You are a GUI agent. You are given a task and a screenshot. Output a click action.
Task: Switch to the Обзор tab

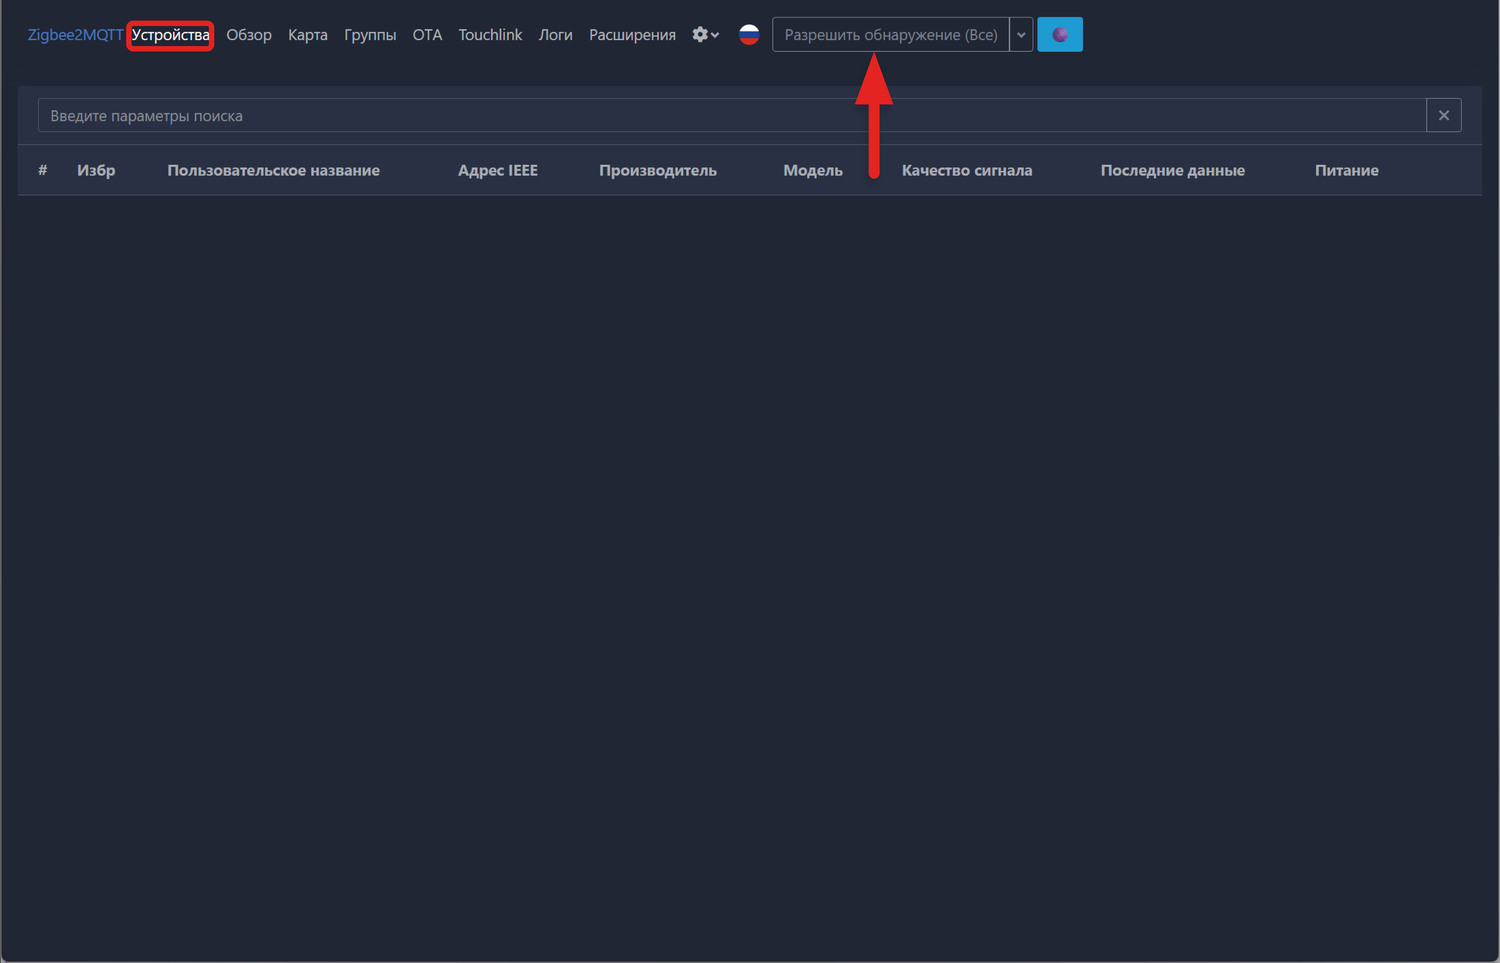249,35
